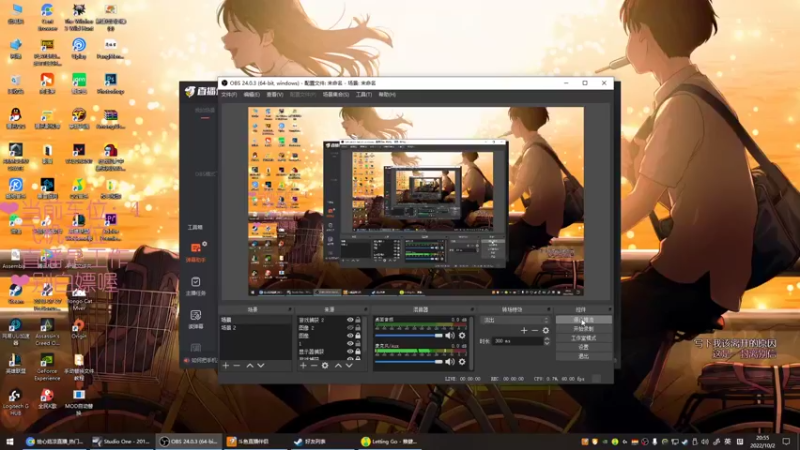This screenshot has height=450, width=800.
Task: Open transition properties gear icon
Action: 545,331
